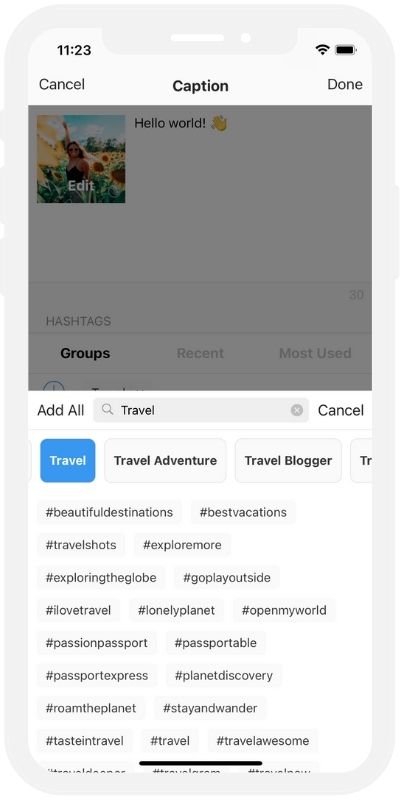Tap the Wi-Fi status icon
This screenshot has width=400, height=800.
pos(322,49)
